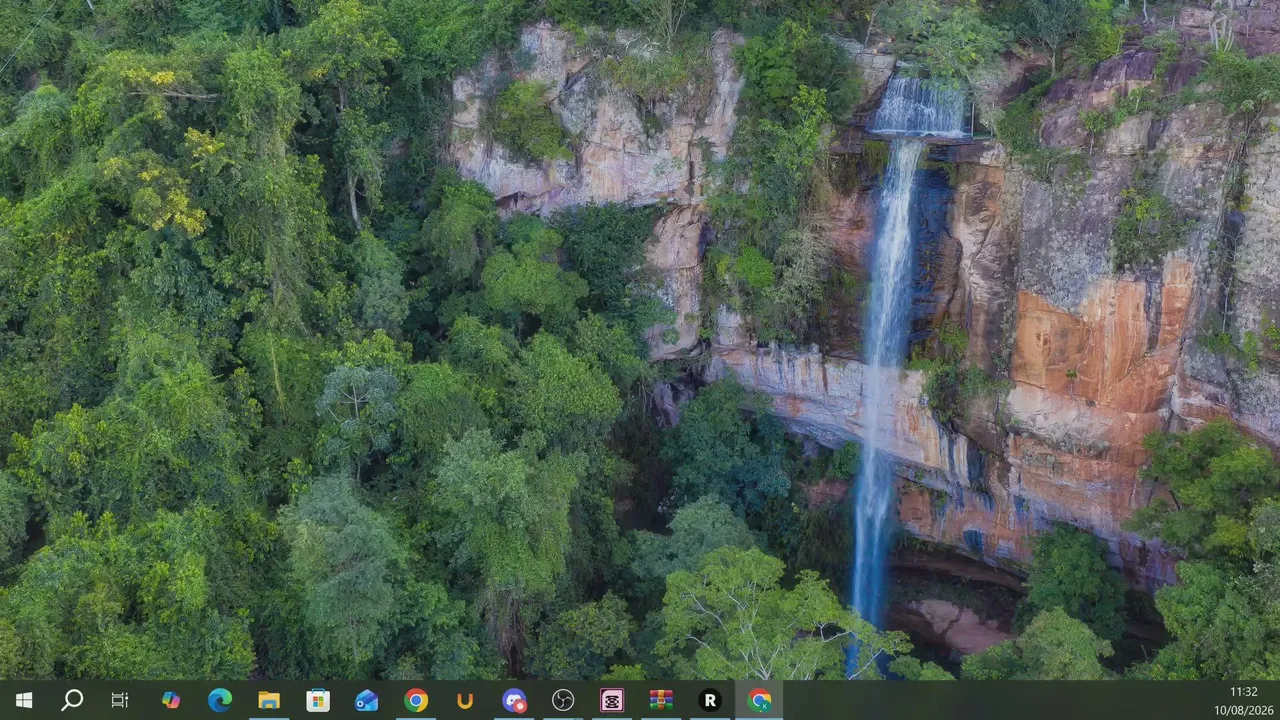This screenshot has width=1280, height=720.
Task: Launch Microsoft Copilot from the taskbar
Action: click(x=171, y=700)
